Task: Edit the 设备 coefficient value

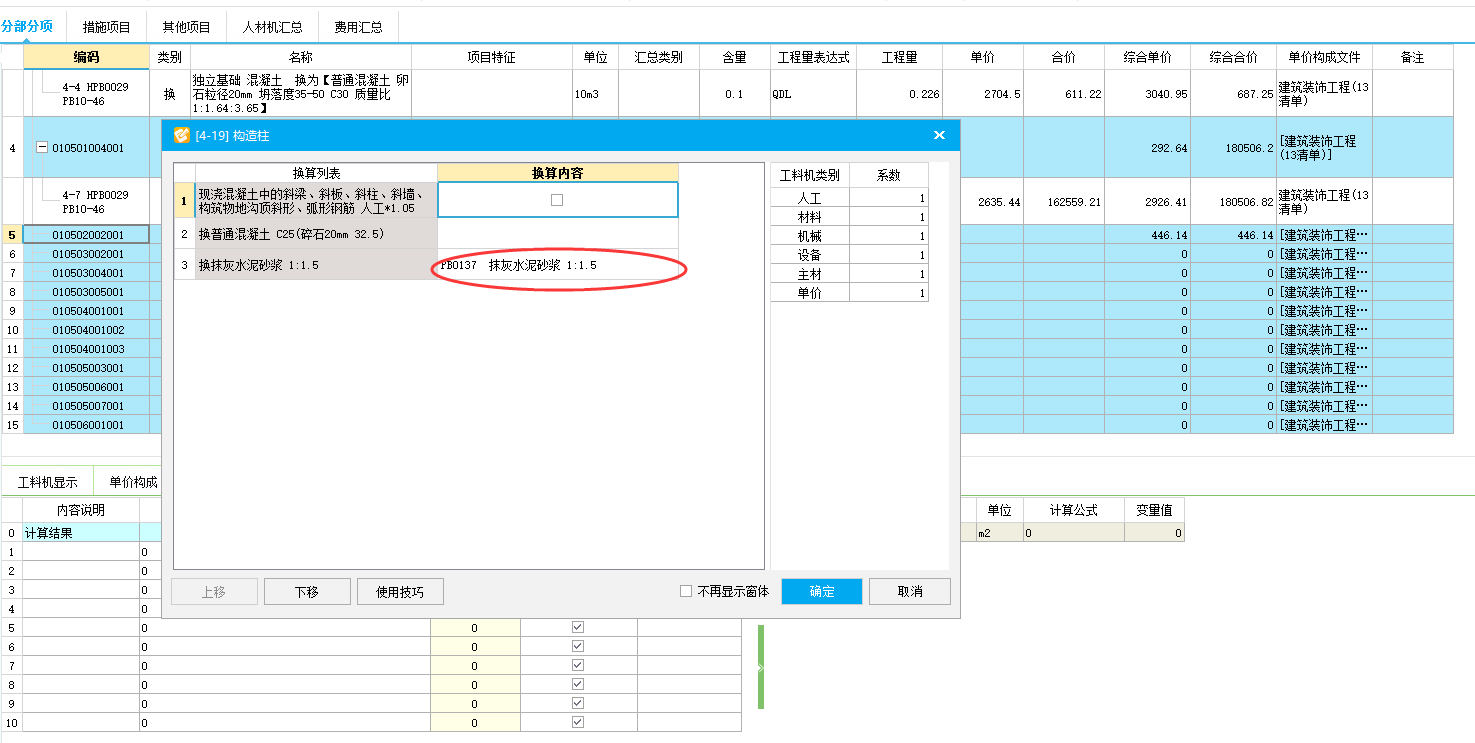Action: click(888, 255)
